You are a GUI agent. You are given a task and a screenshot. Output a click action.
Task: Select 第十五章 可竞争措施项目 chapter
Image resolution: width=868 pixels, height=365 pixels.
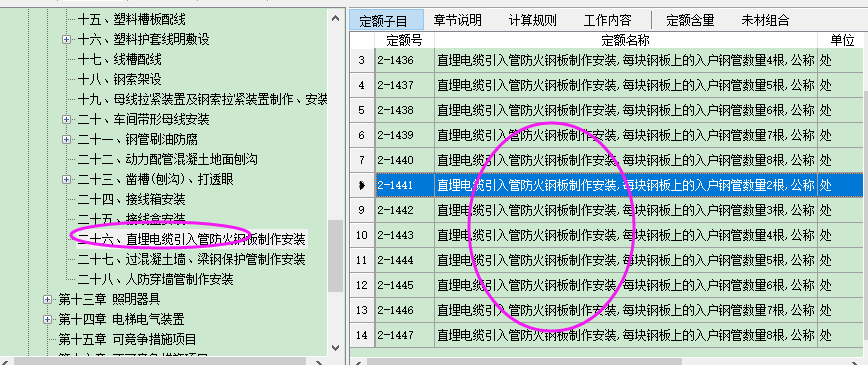point(127,340)
